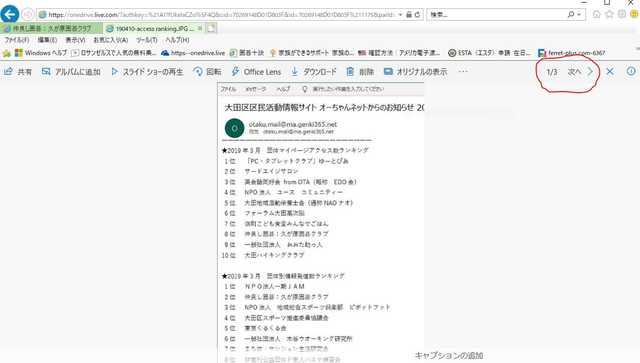Reload the page with the refresh icon
640x363 pixels.
point(418,15)
